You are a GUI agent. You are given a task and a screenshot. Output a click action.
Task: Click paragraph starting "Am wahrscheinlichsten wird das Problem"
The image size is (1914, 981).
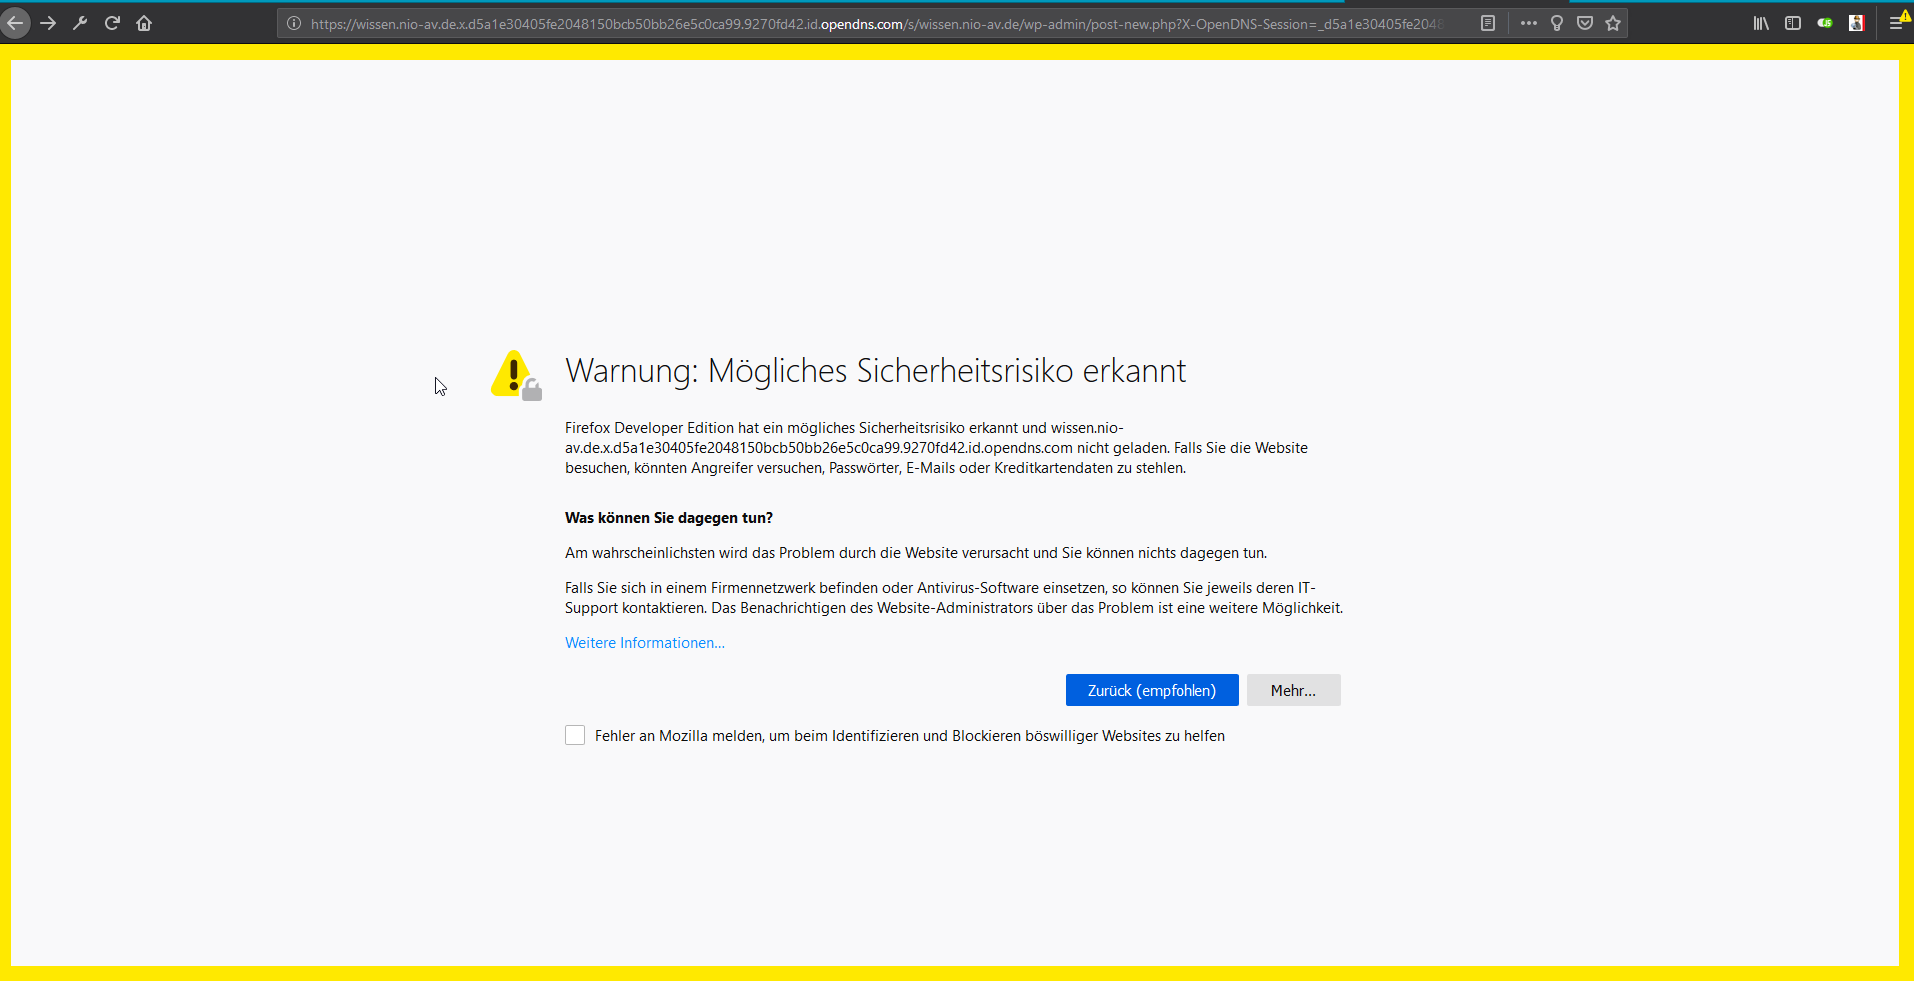click(916, 553)
